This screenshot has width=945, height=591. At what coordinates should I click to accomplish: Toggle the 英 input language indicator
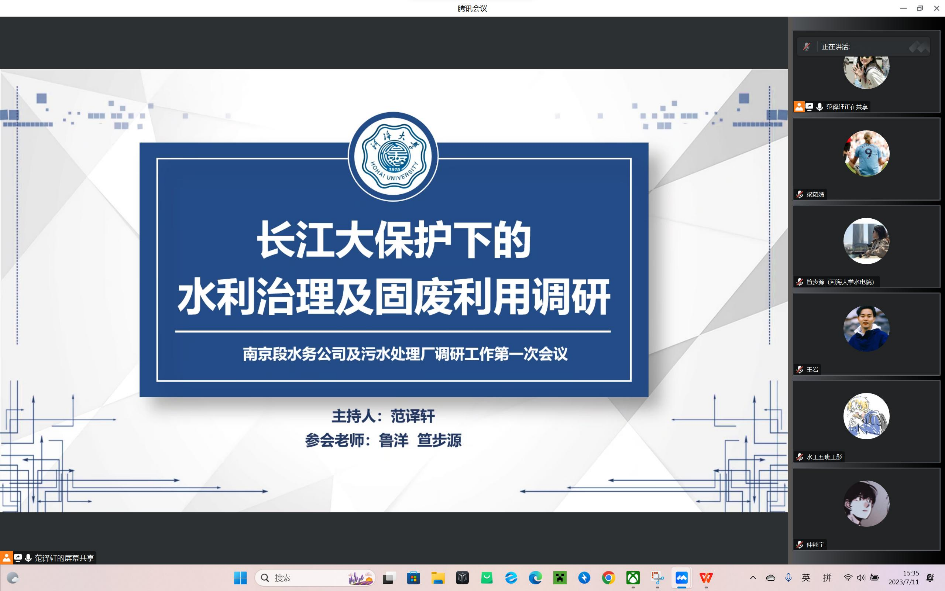(x=805, y=578)
